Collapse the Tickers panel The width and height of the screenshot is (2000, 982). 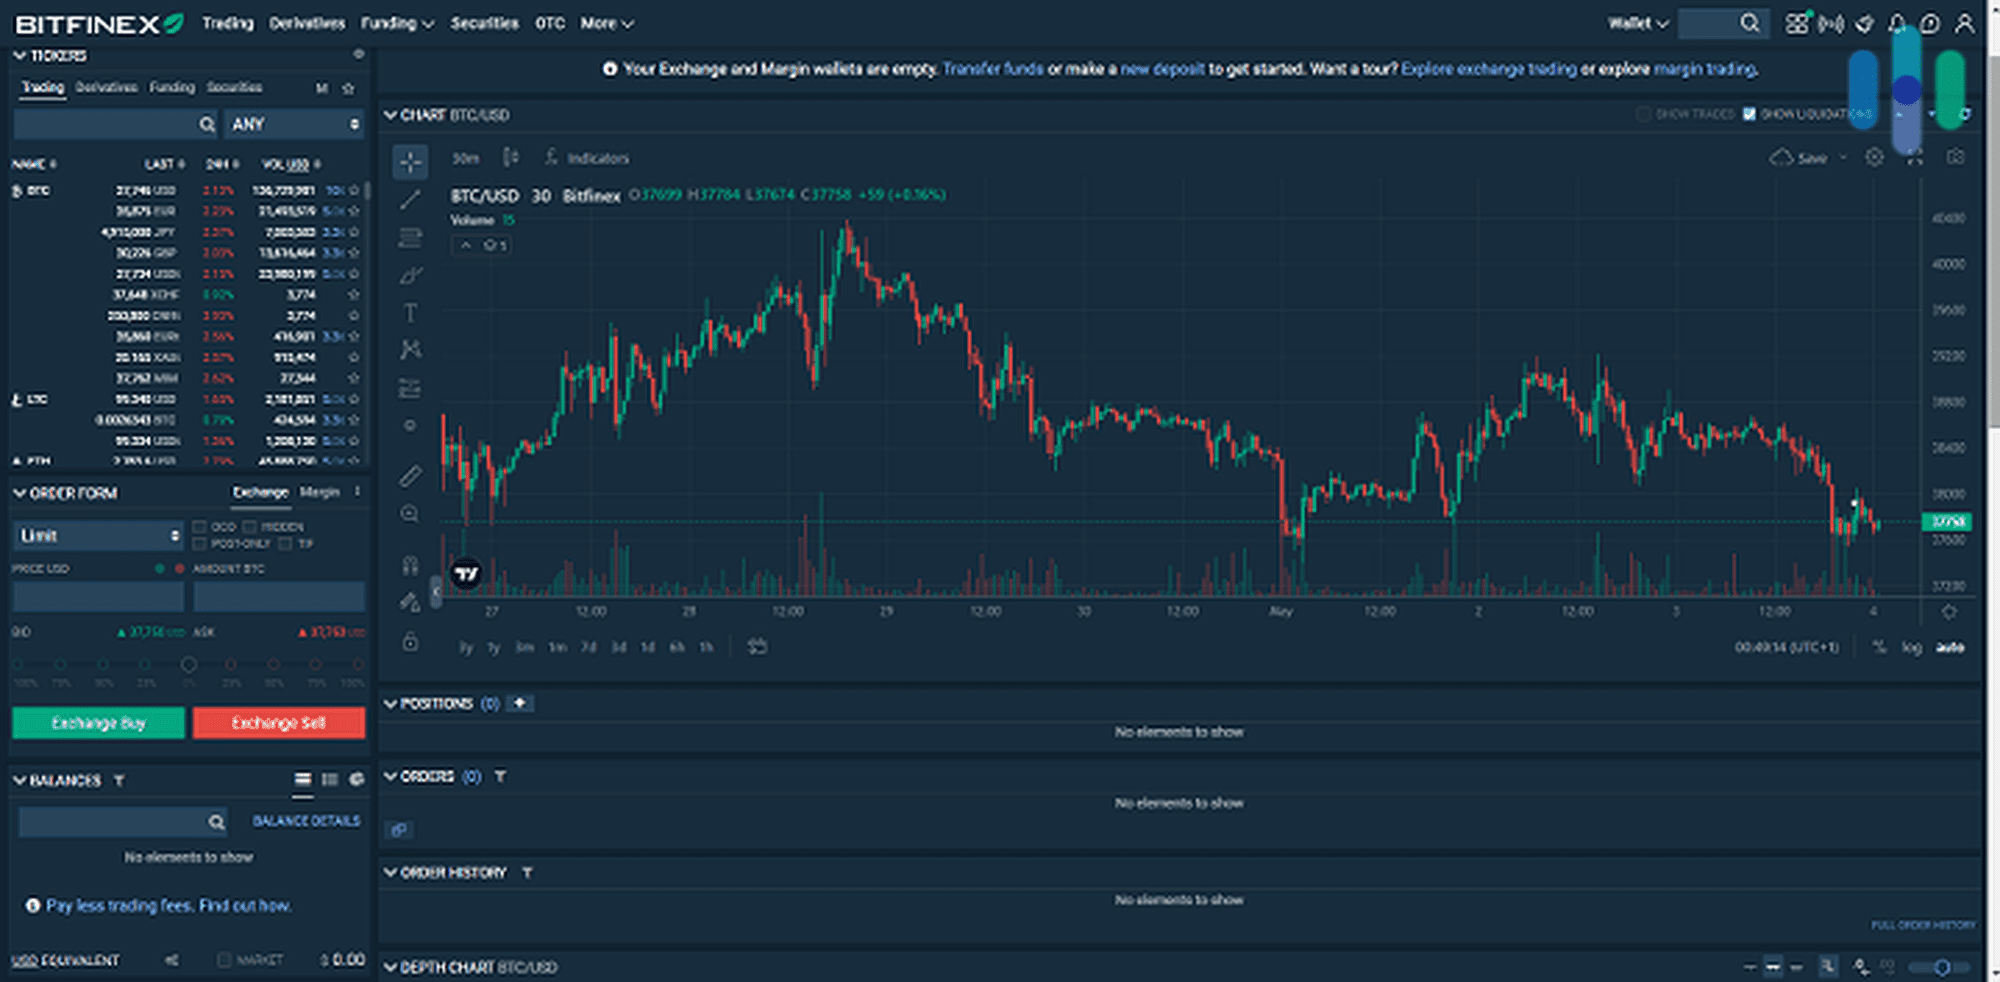(x=19, y=56)
